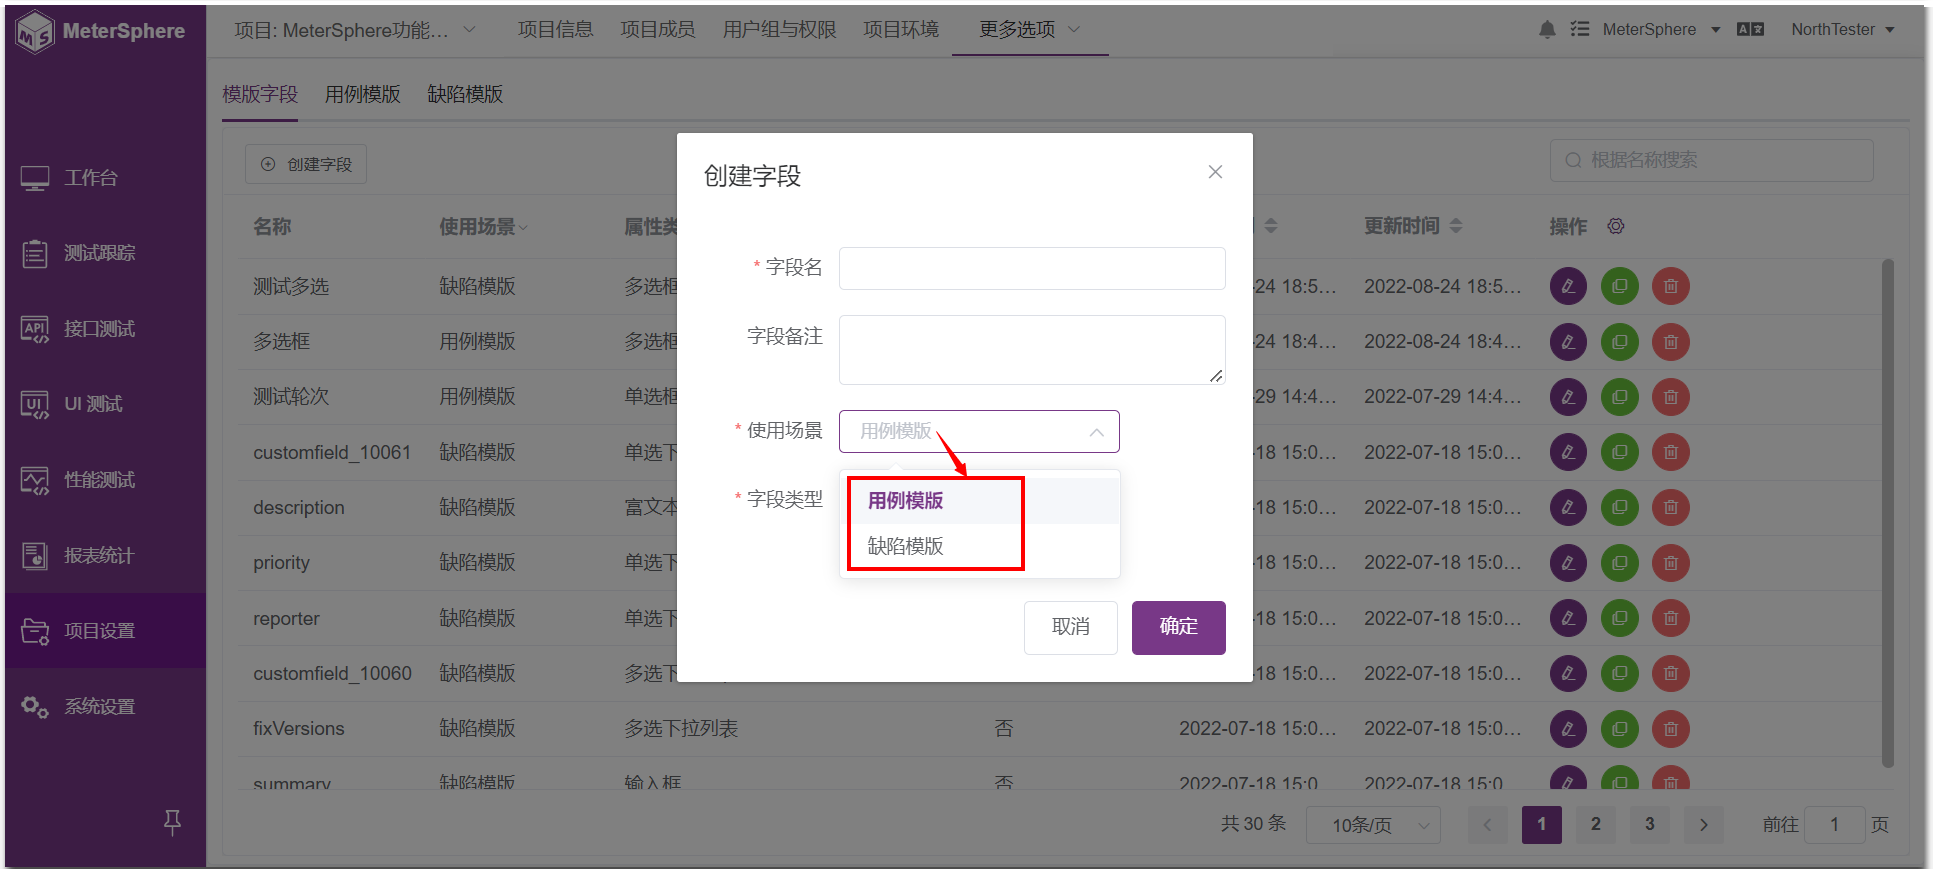The width and height of the screenshot is (1933, 876).
Task: Expand the 更多选项 menu
Action: coord(1030,30)
